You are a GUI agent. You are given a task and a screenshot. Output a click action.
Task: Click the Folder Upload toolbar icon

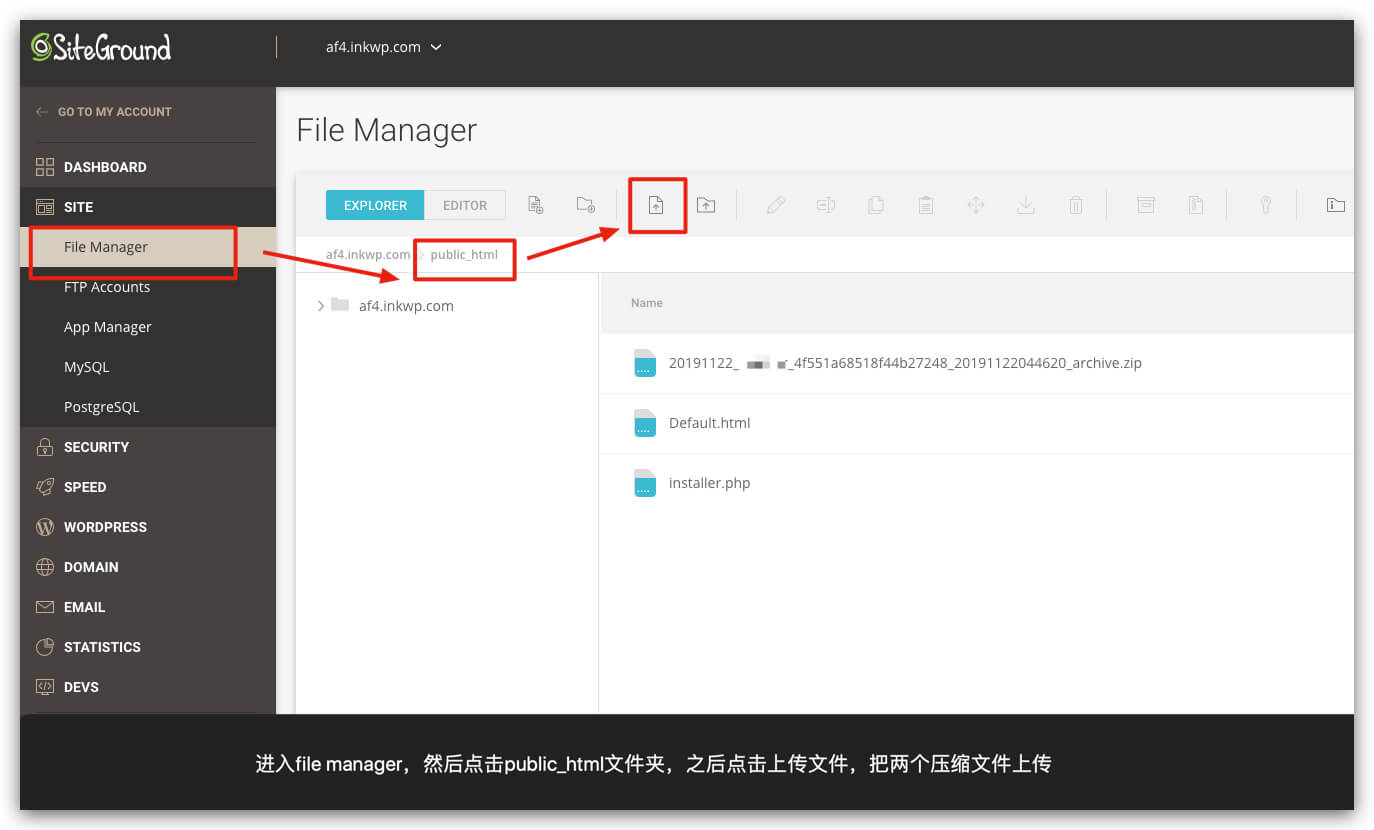706,205
